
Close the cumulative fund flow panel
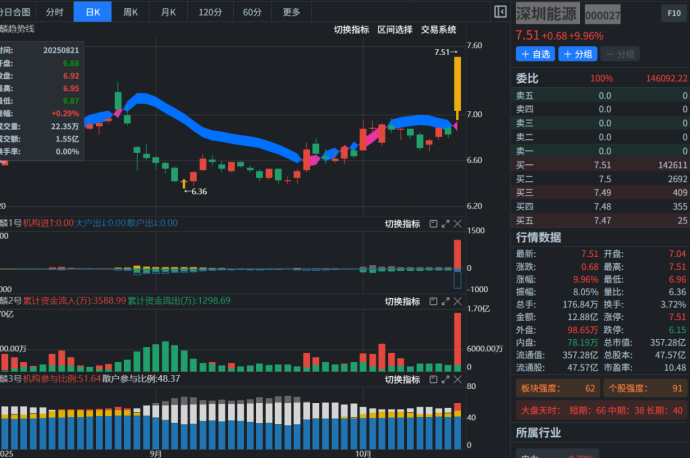pos(458,300)
